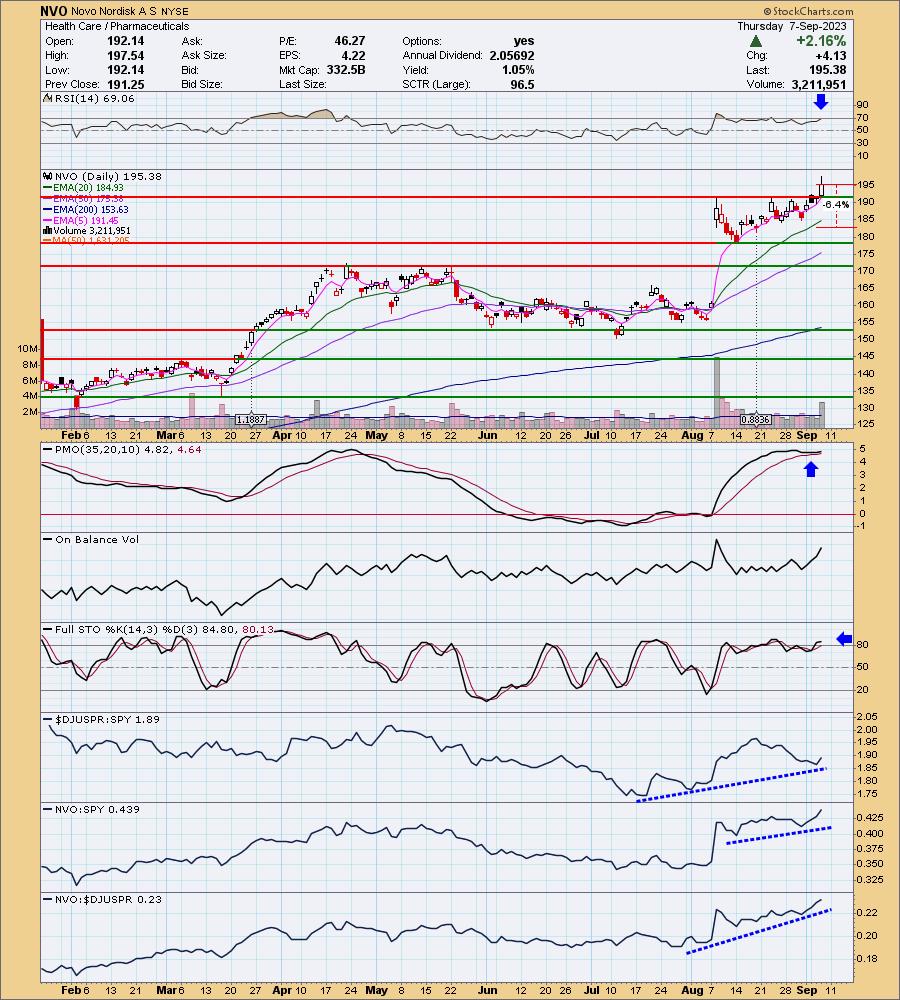Screen dimensions: 900x1000
Task: Click the 'RSI(14) 69.06' indicator label
Action: click(94, 98)
